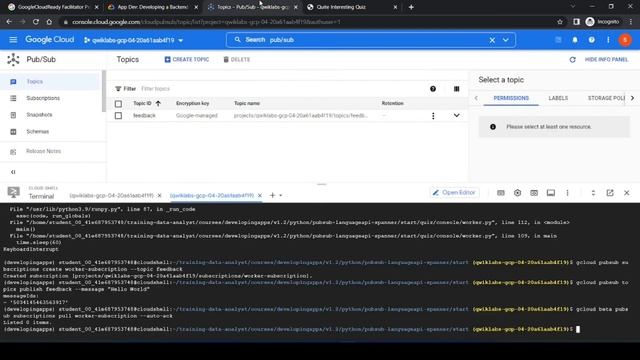The width and height of the screenshot is (640, 360).
Task: Click Hide Info Panel
Action: tap(606, 60)
